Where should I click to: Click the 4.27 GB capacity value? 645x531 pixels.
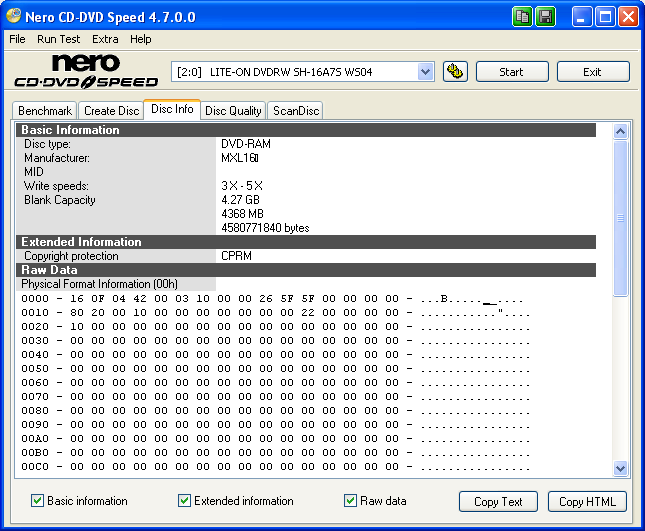point(240,200)
